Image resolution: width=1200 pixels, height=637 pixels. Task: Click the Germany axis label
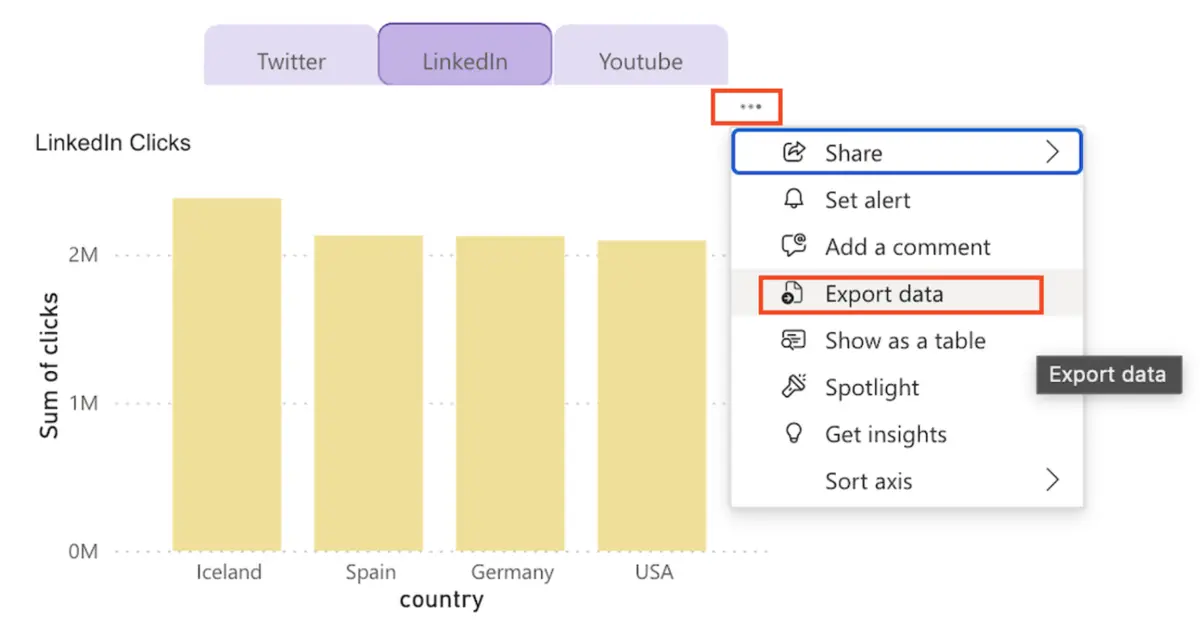[512, 572]
